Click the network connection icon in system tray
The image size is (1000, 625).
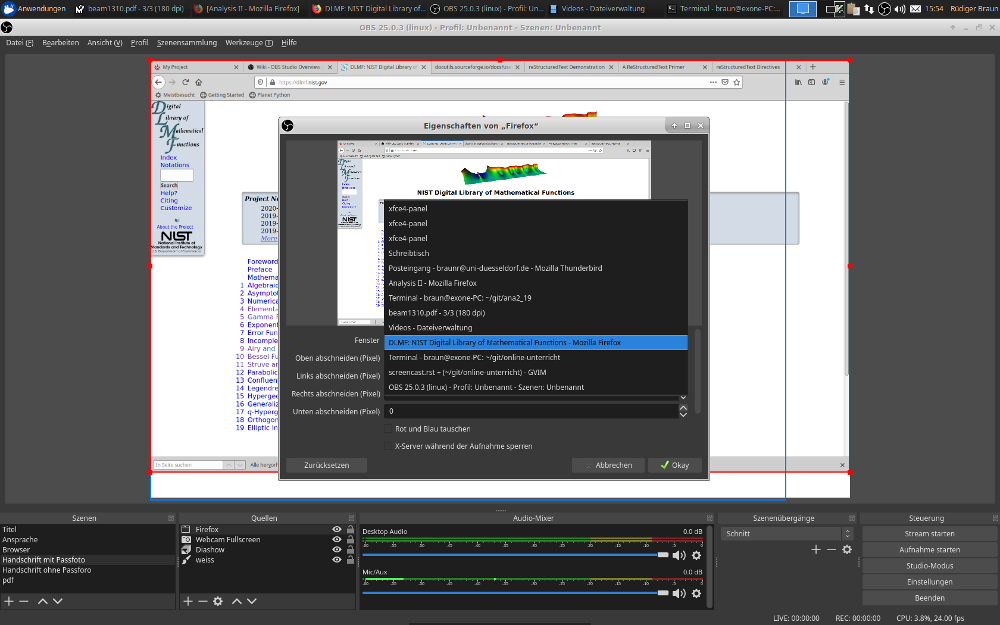pyautogui.click(x=869, y=9)
